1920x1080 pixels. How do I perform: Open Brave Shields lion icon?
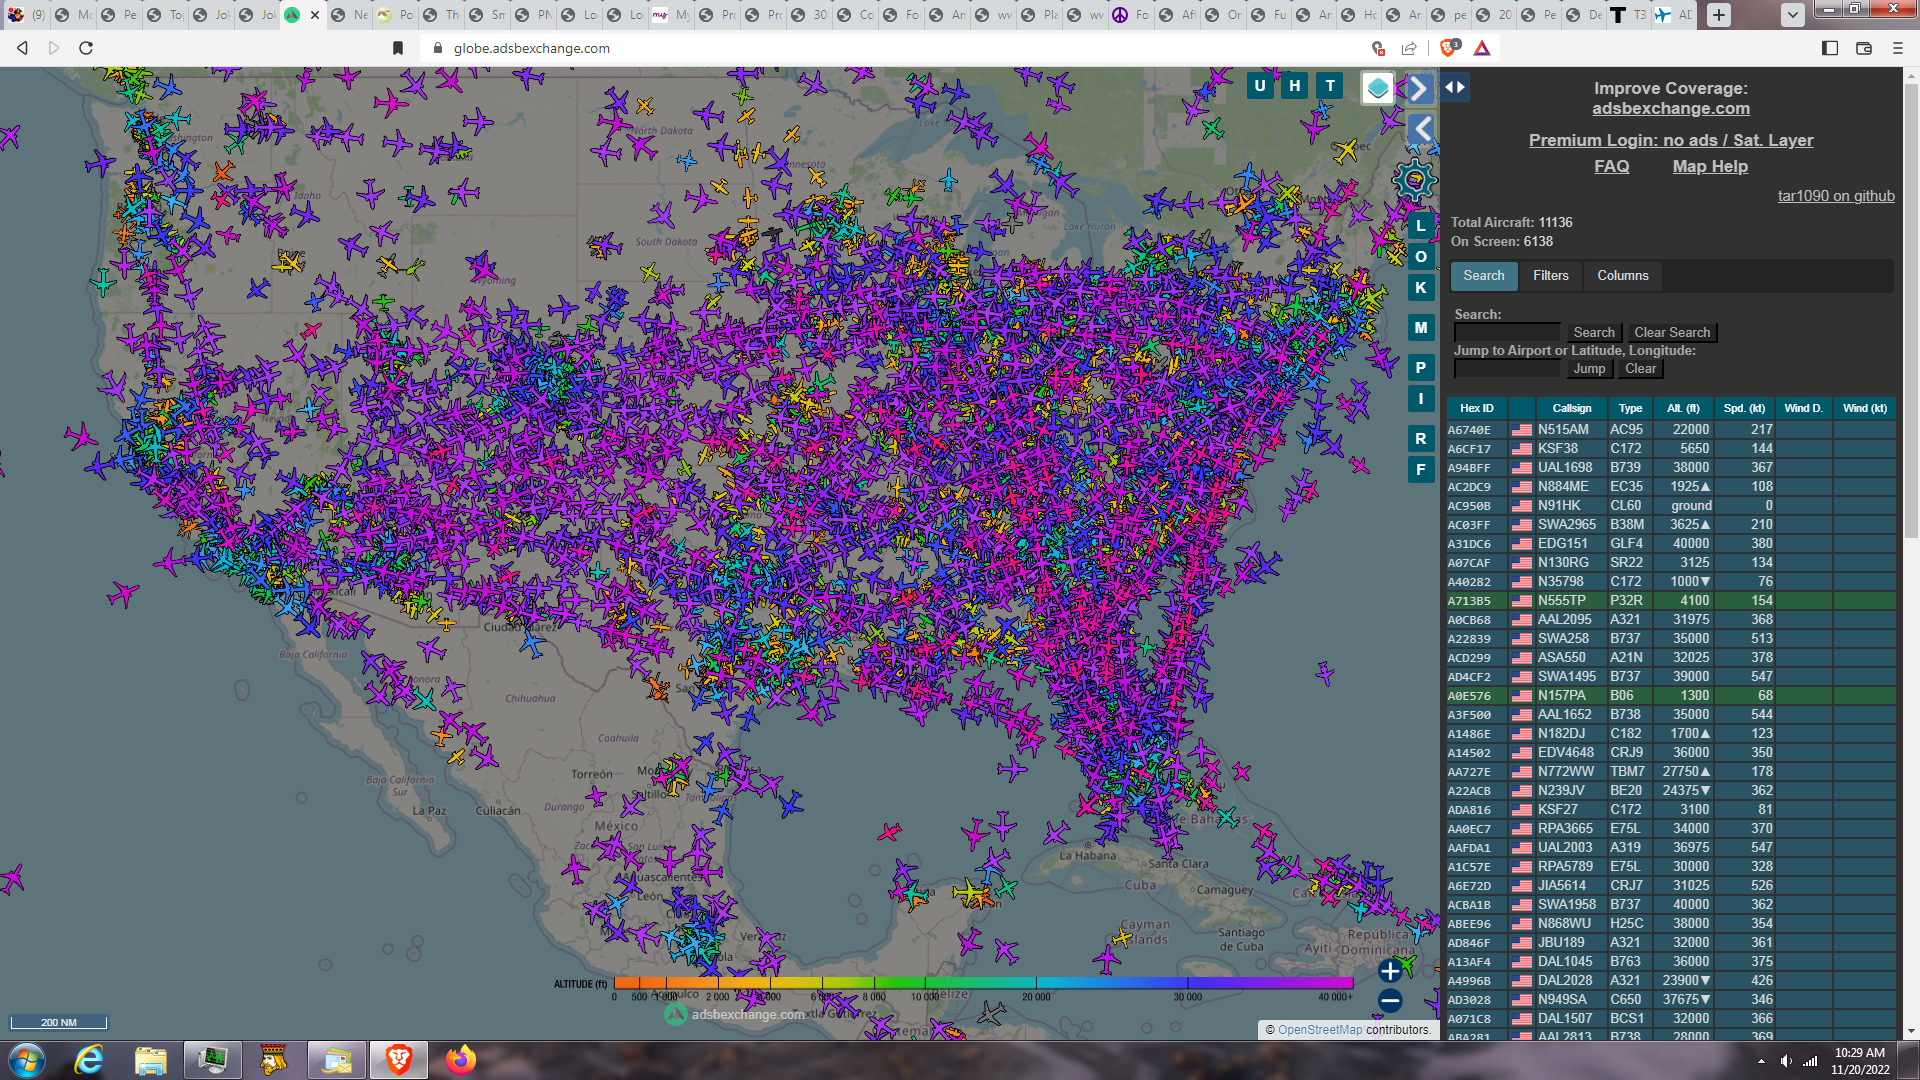[x=1449, y=48]
